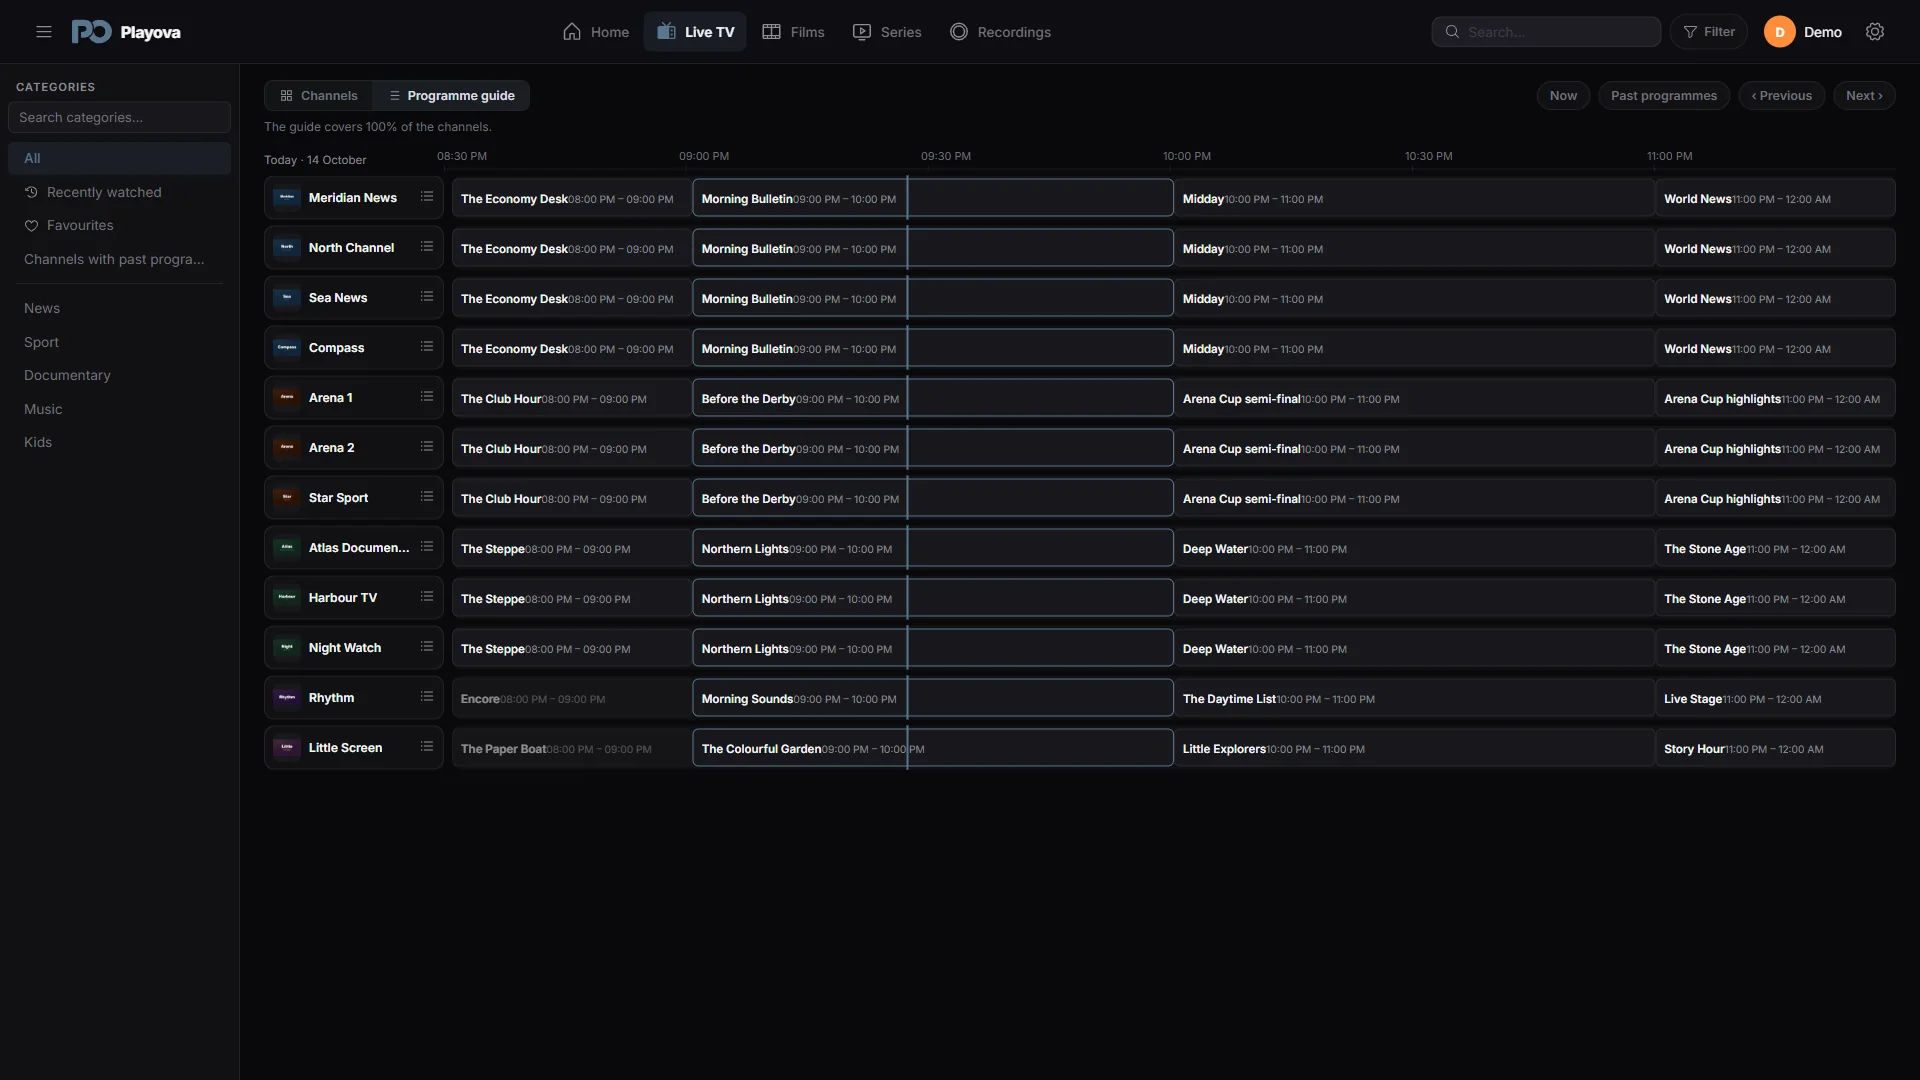
Task: Open Meridian News programme list icon
Action: (427, 197)
